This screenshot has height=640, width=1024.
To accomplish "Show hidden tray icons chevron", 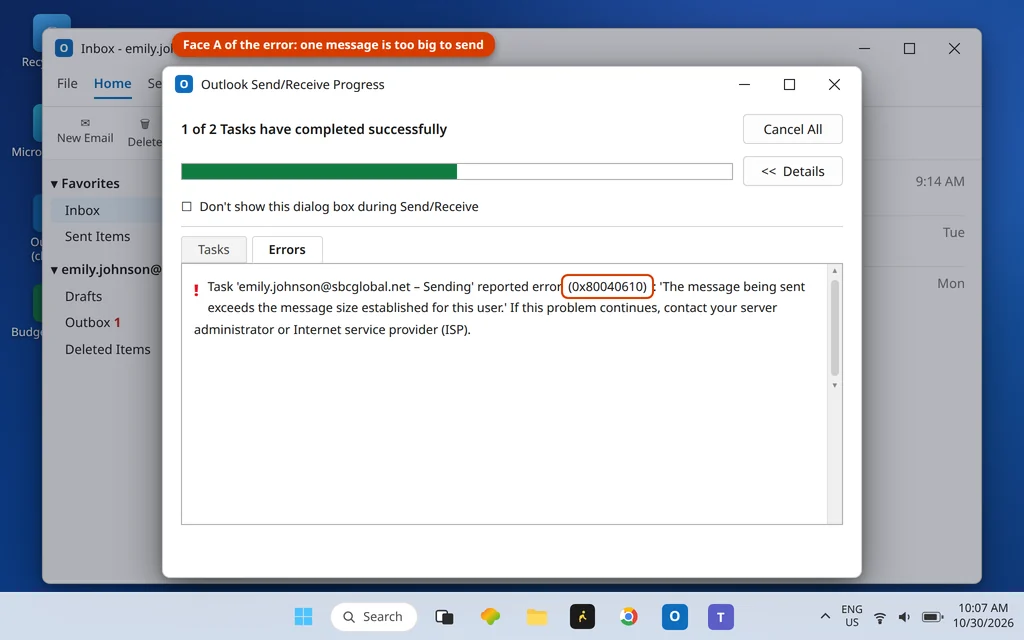I will 825,616.
